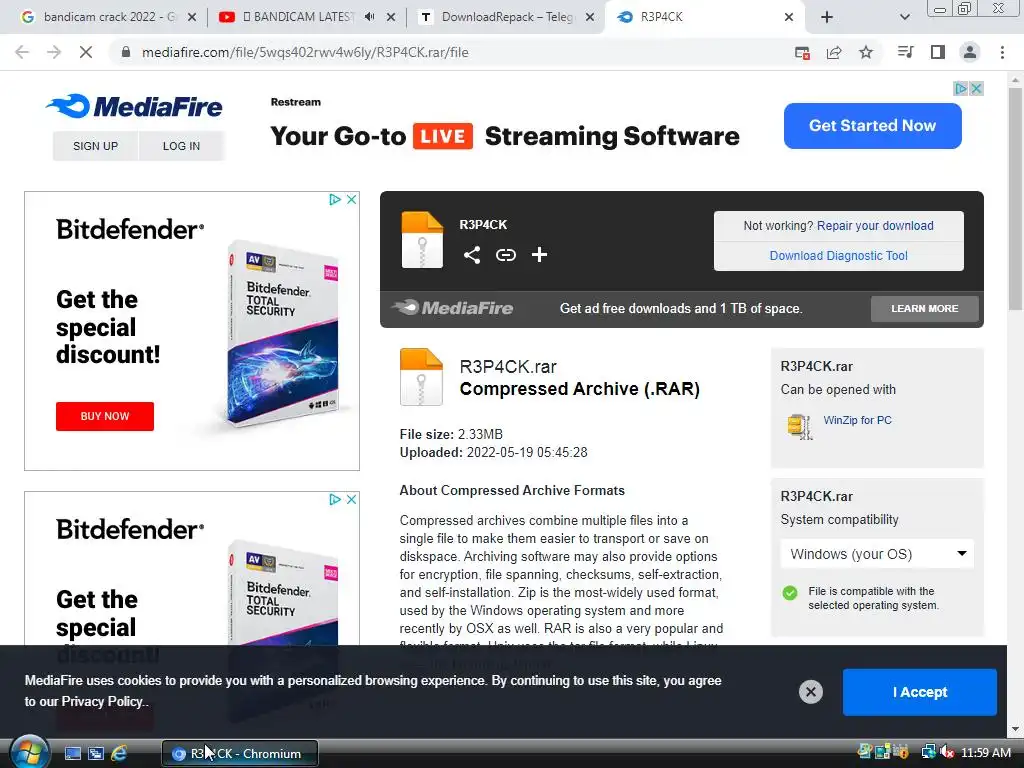
Task: Click AdChoices icon on top banner
Action: pos(961,88)
